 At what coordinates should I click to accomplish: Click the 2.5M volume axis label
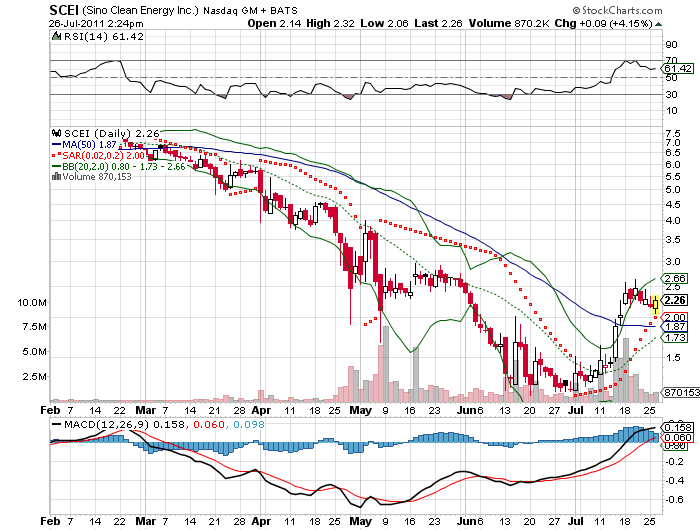34,376
